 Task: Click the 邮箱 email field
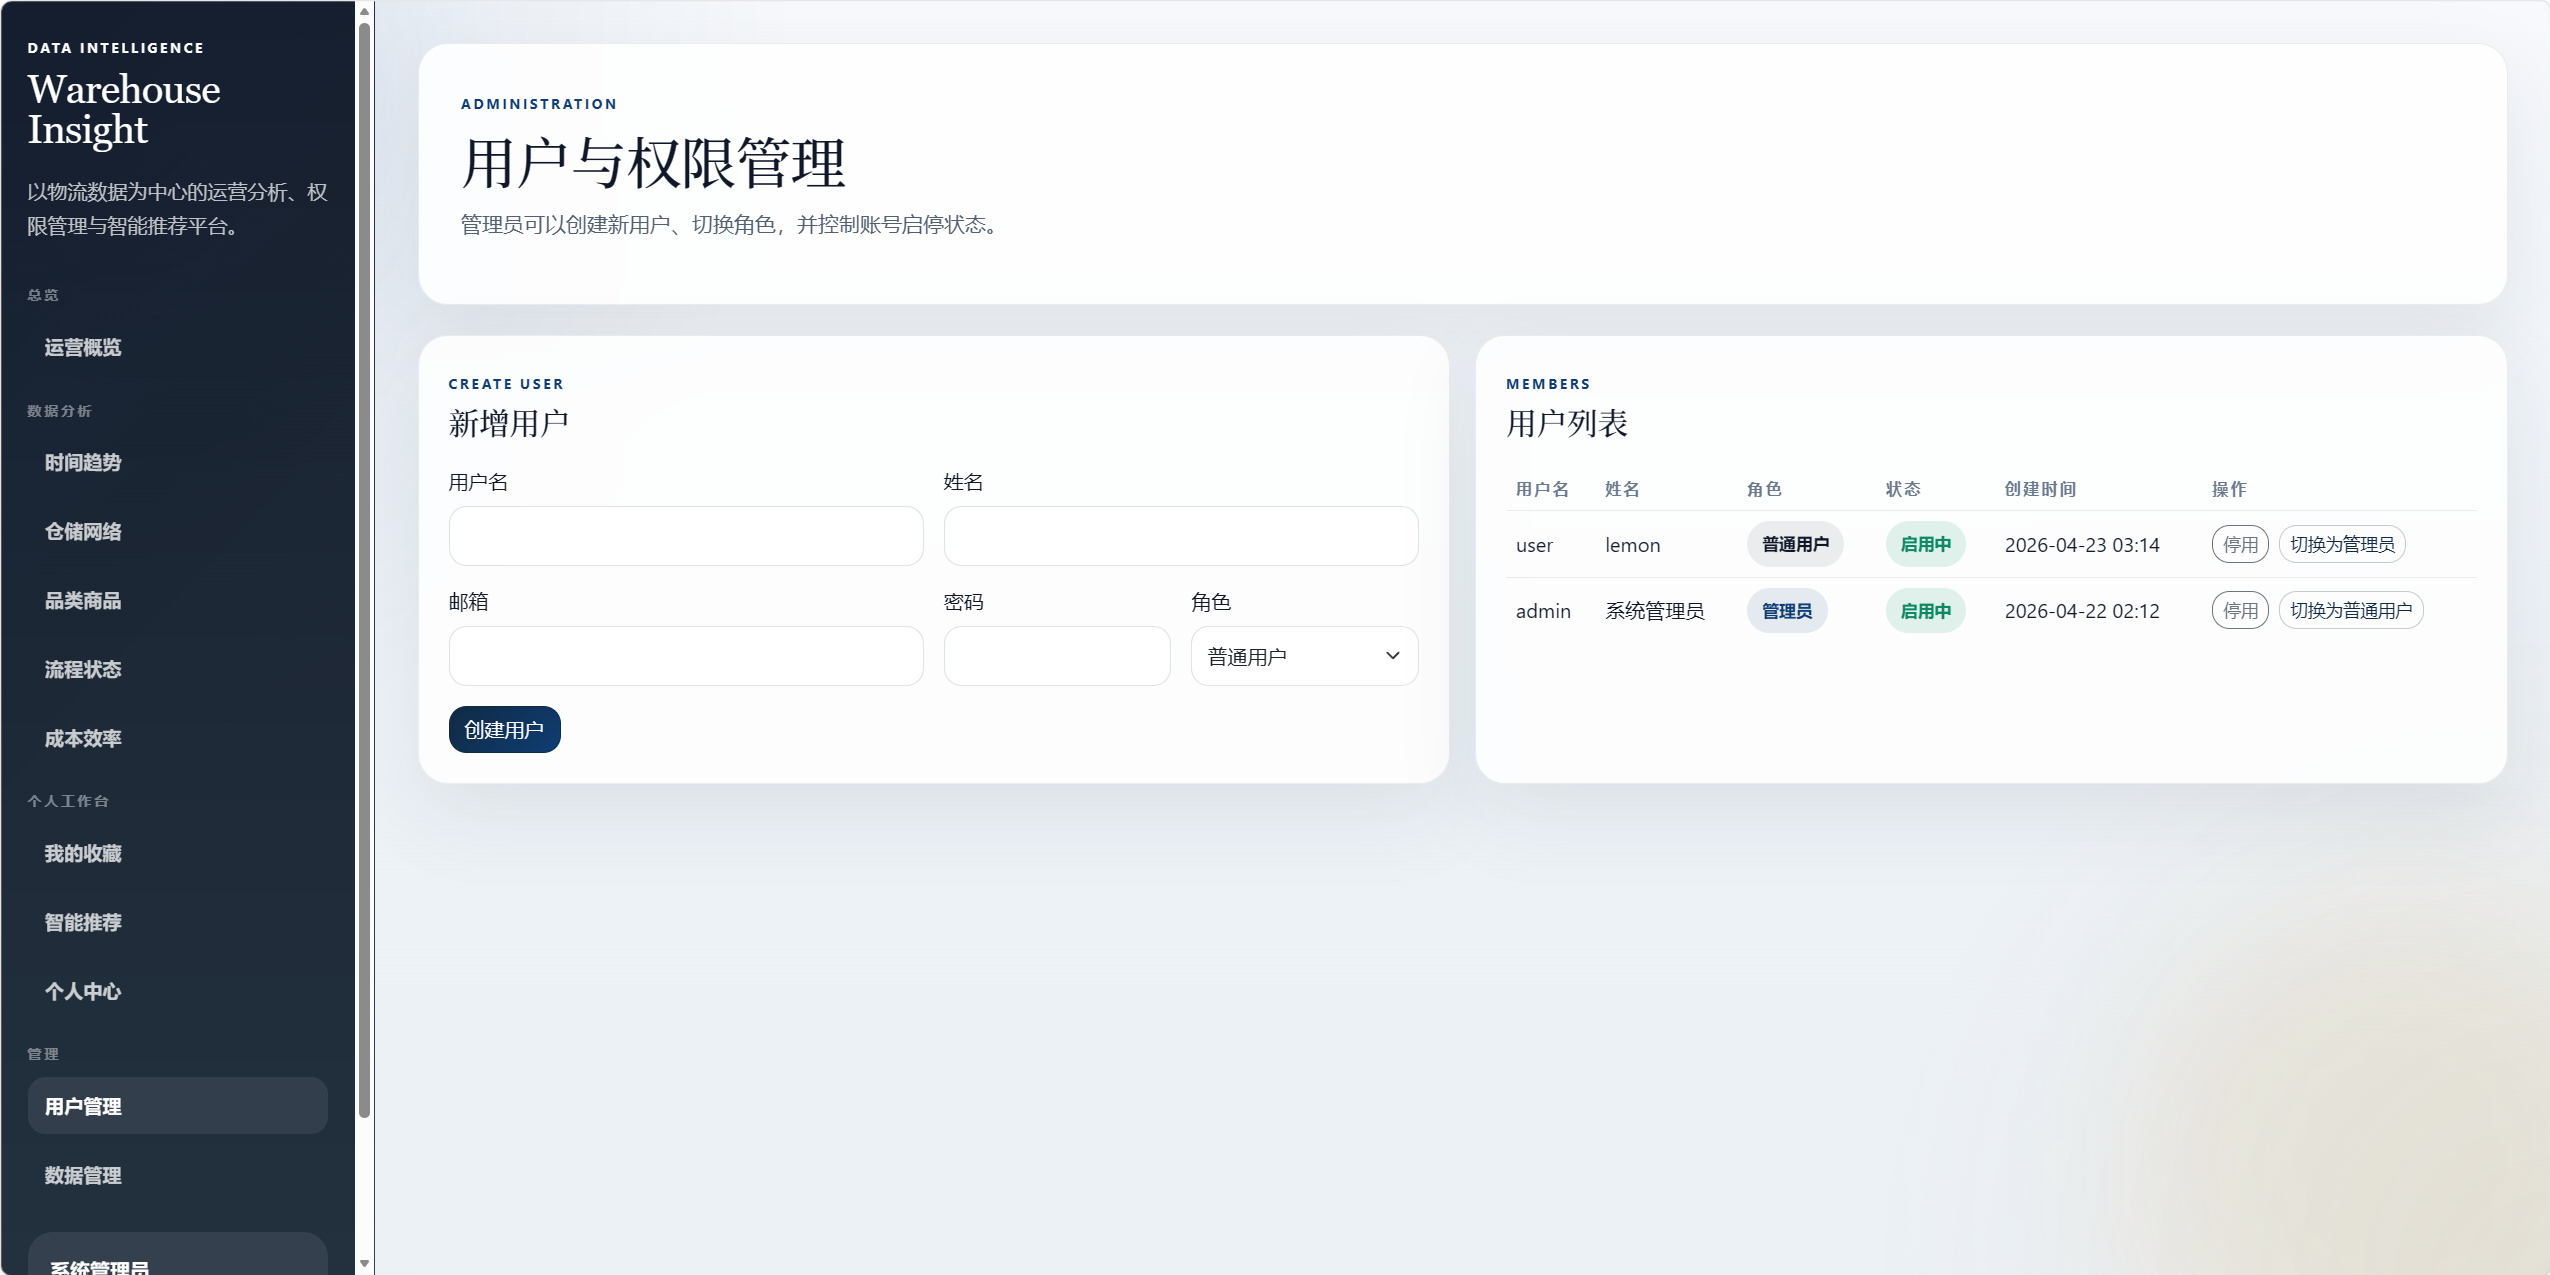tap(685, 656)
